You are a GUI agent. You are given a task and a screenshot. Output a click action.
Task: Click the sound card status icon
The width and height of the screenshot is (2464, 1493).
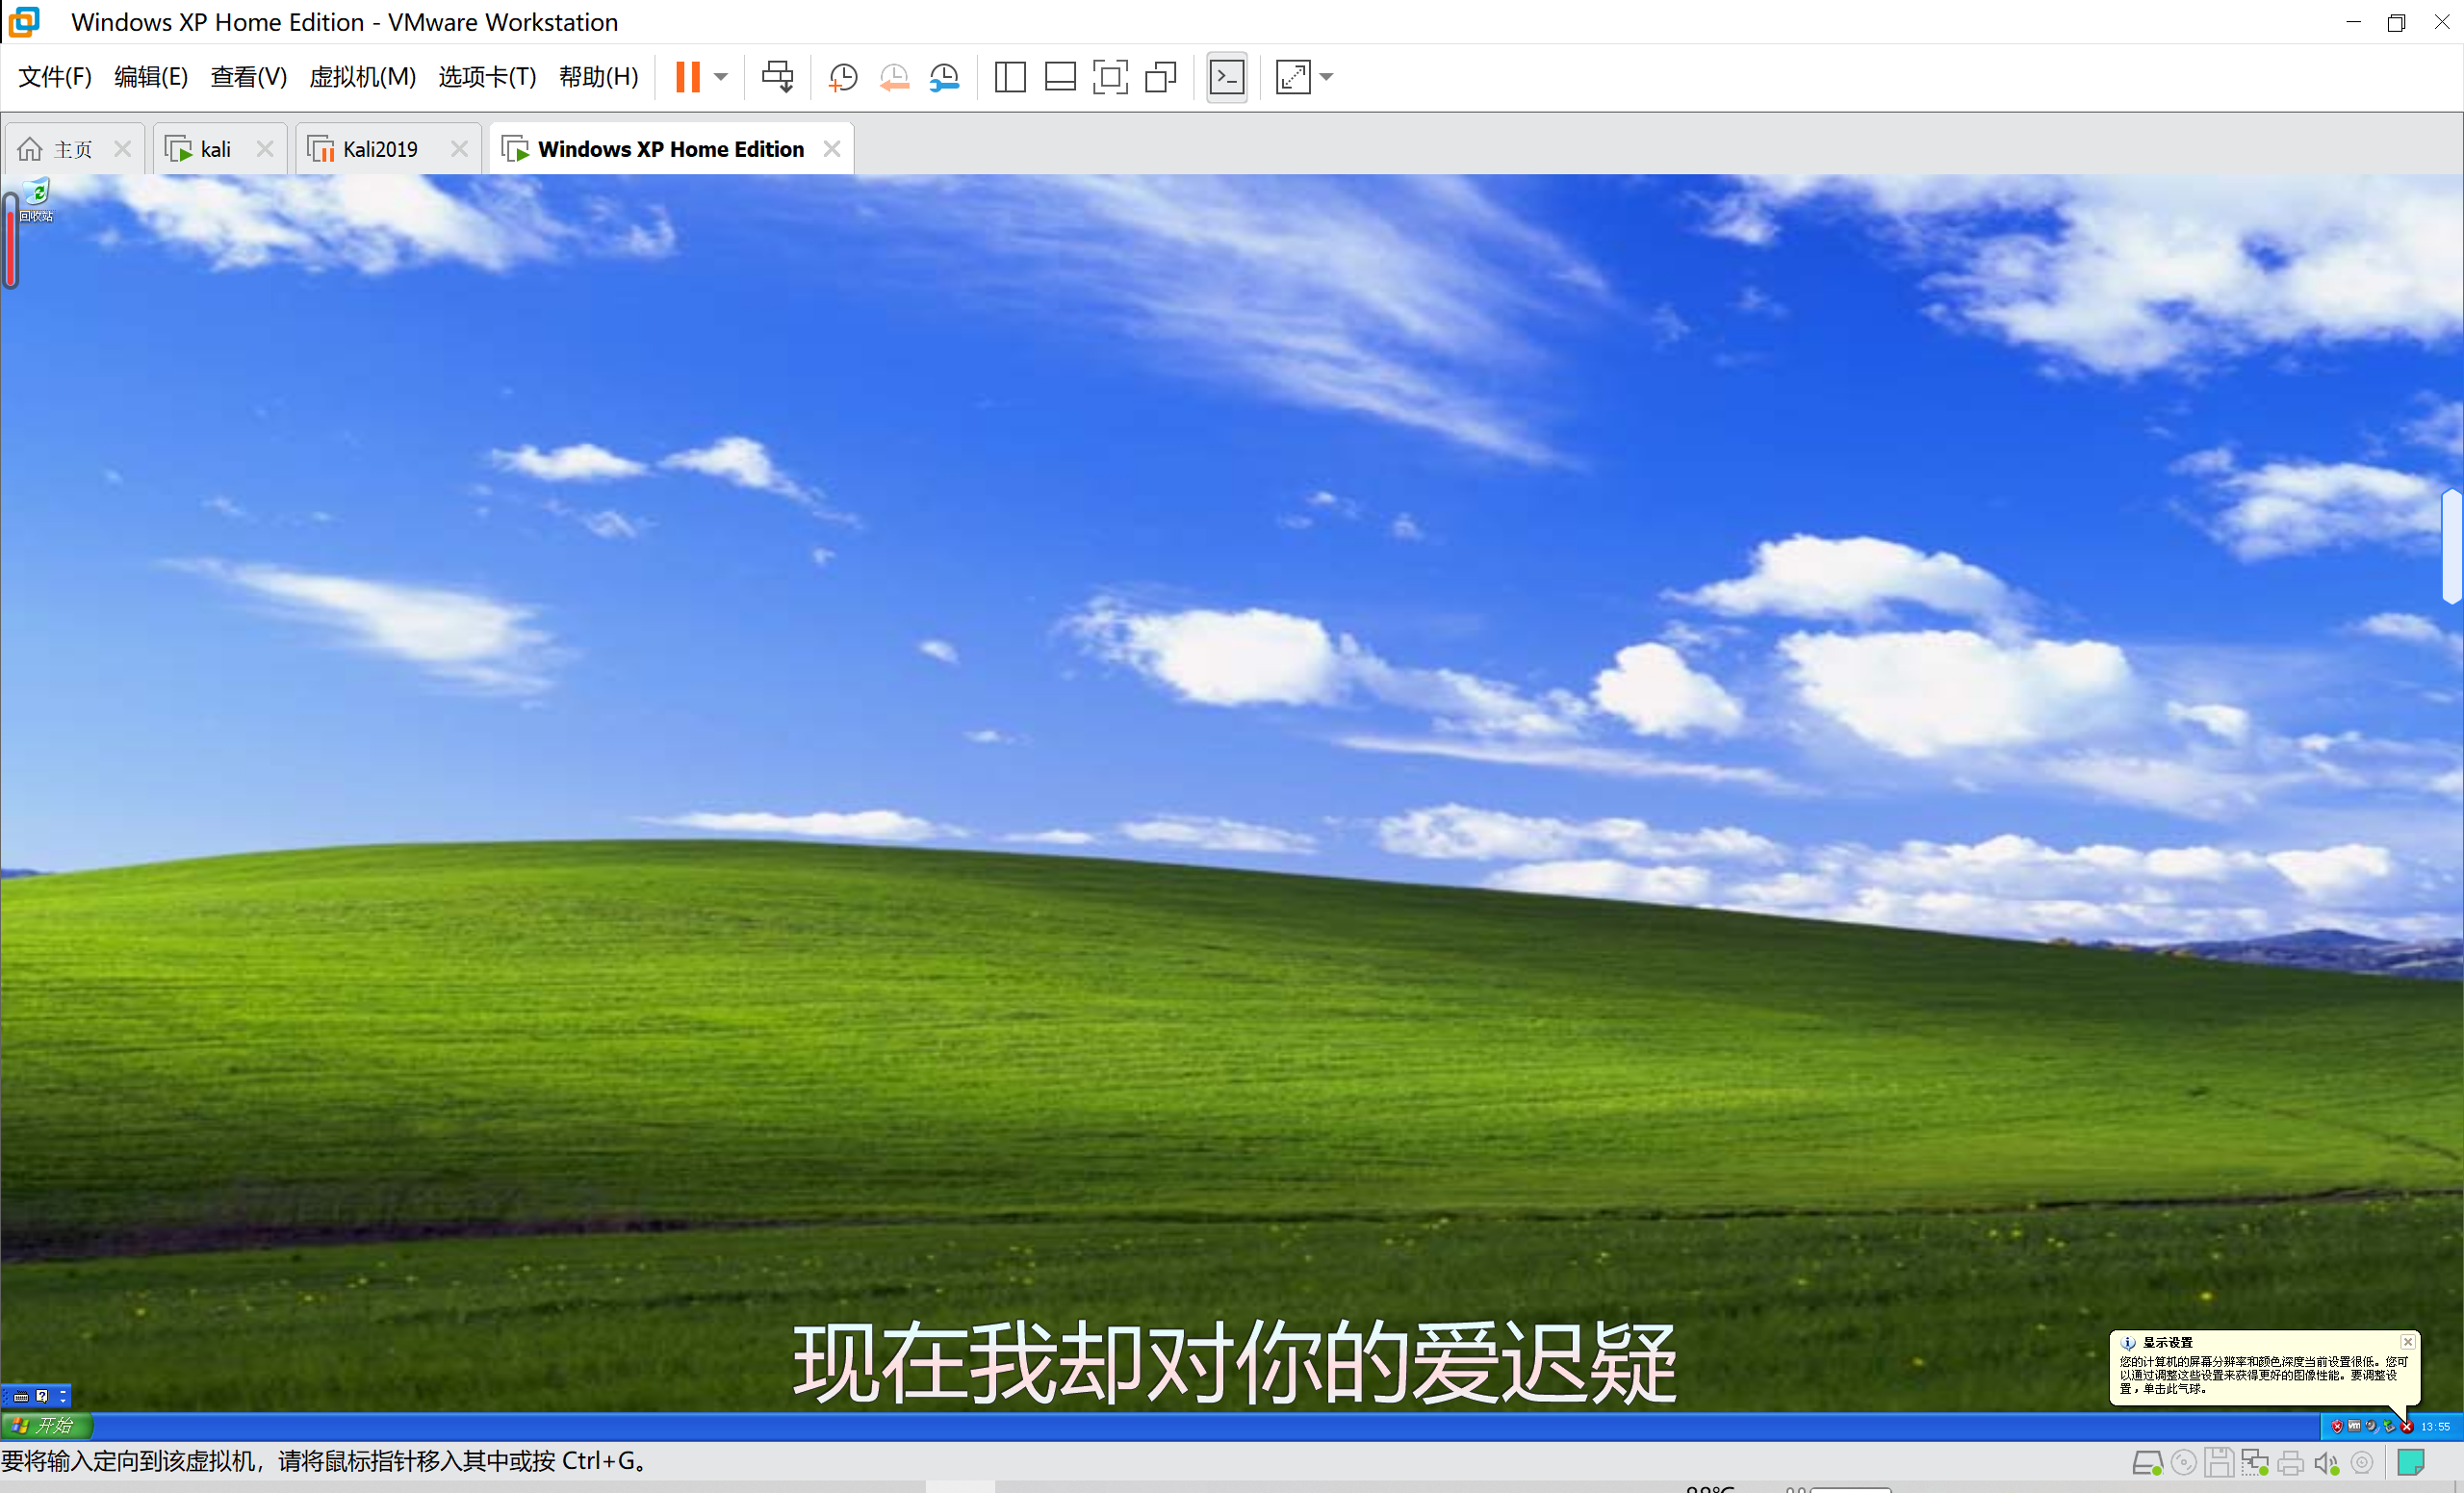2326,1463
